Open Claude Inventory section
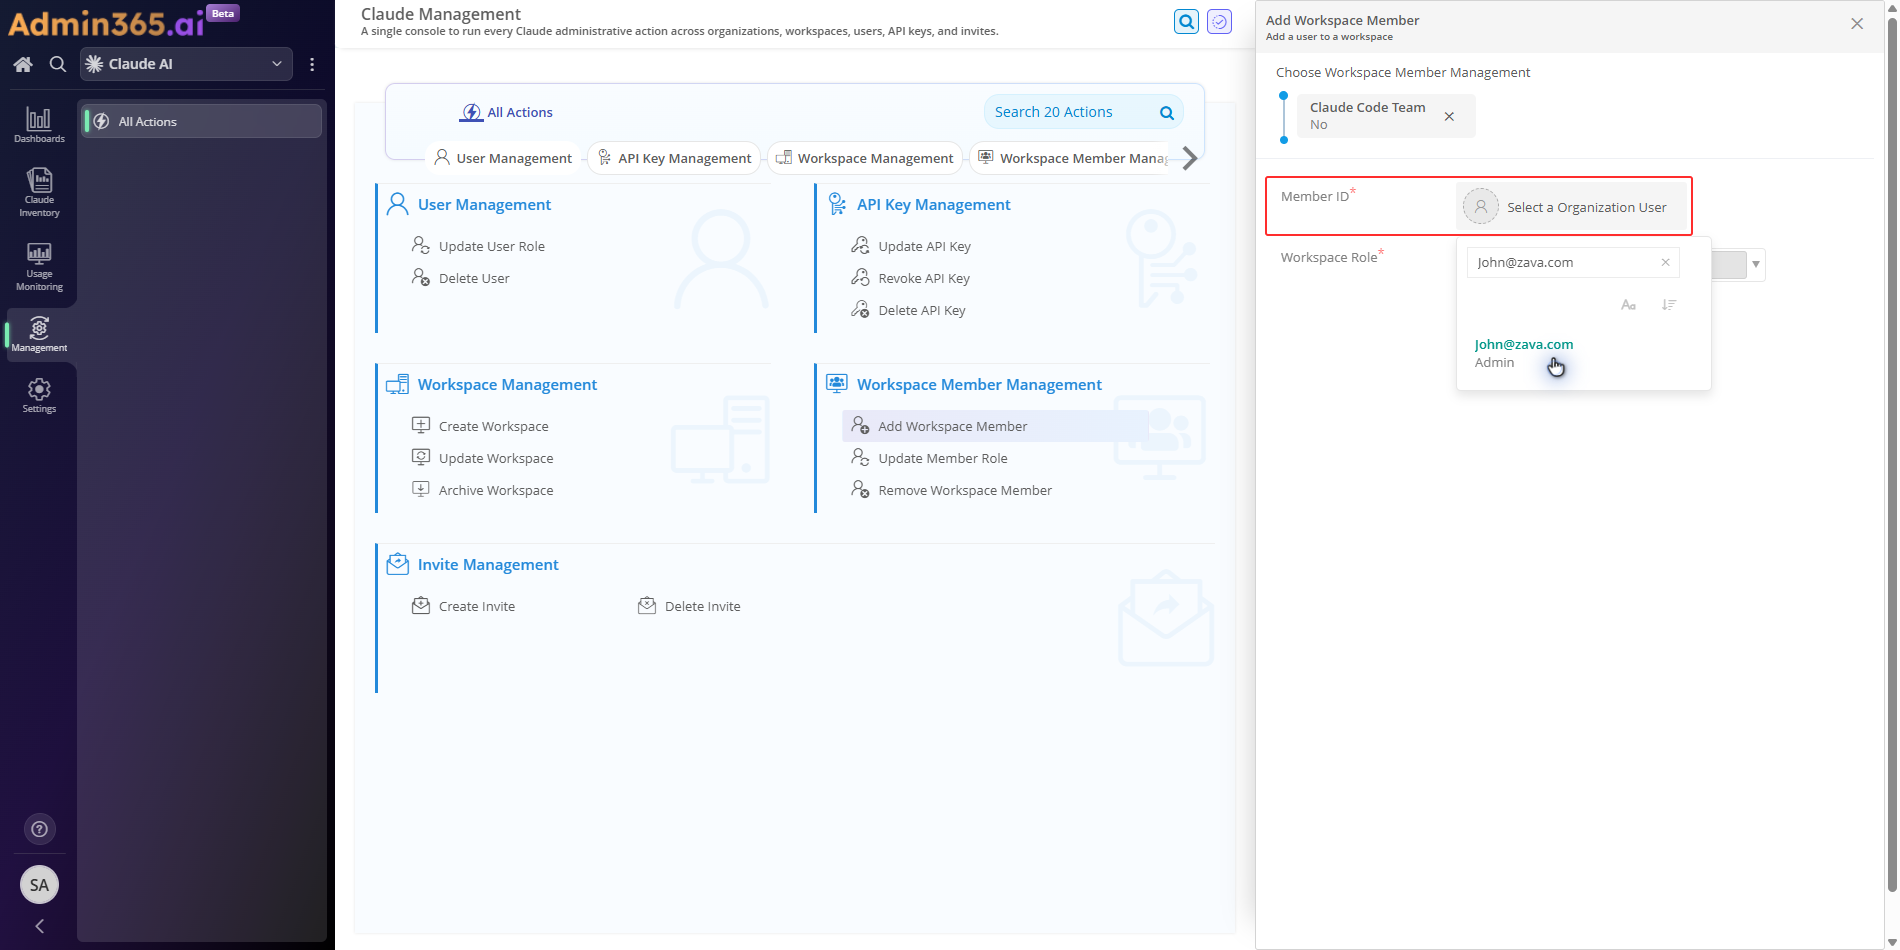 pyautogui.click(x=39, y=192)
